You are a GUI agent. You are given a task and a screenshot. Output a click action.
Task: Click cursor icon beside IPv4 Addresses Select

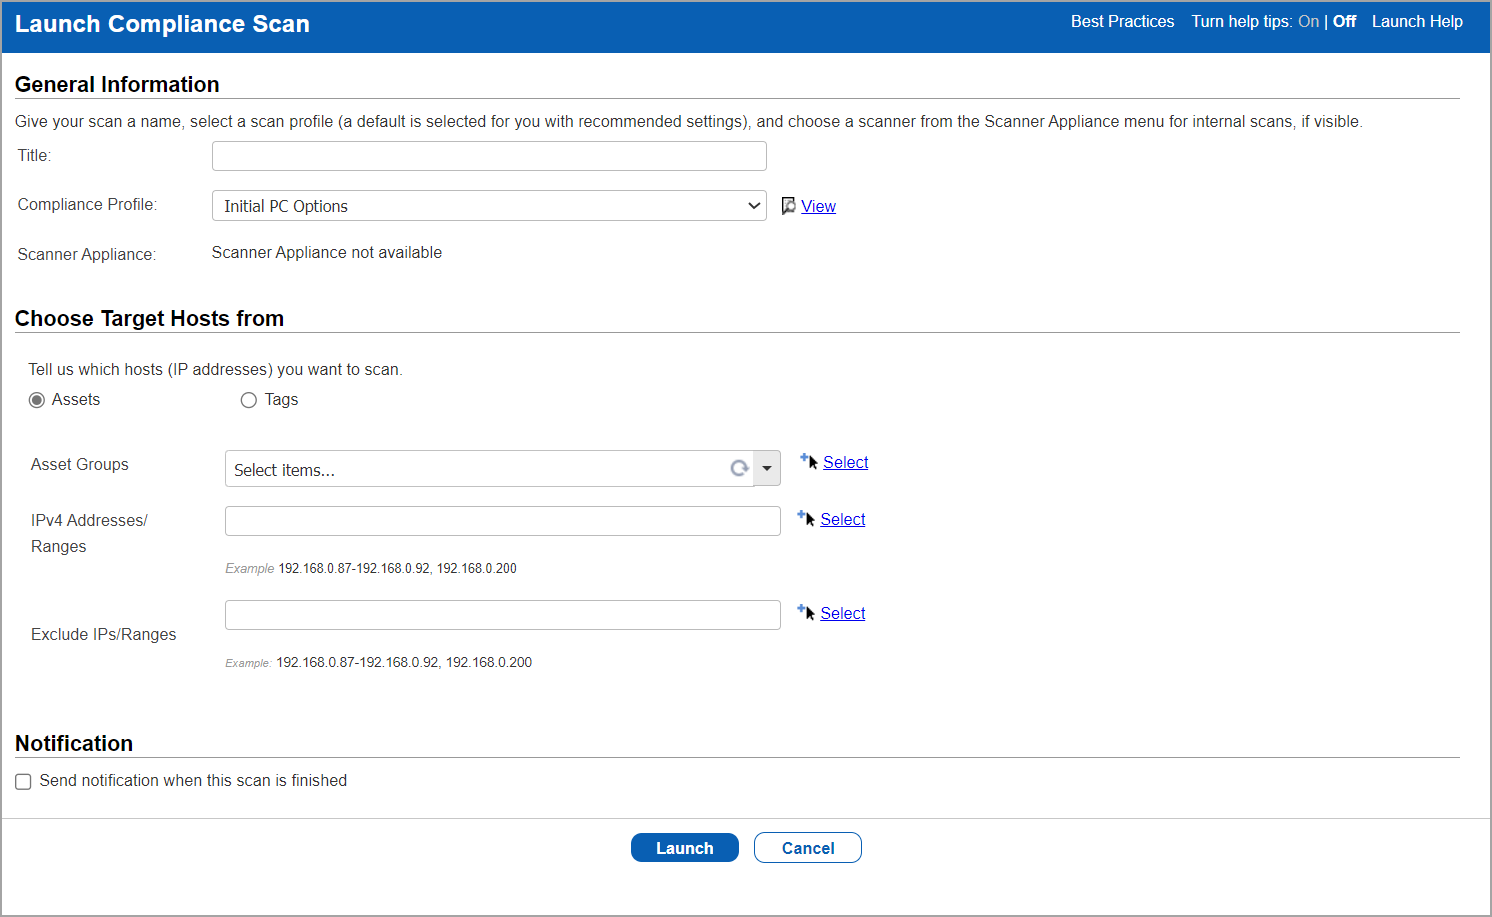click(x=806, y=518)
